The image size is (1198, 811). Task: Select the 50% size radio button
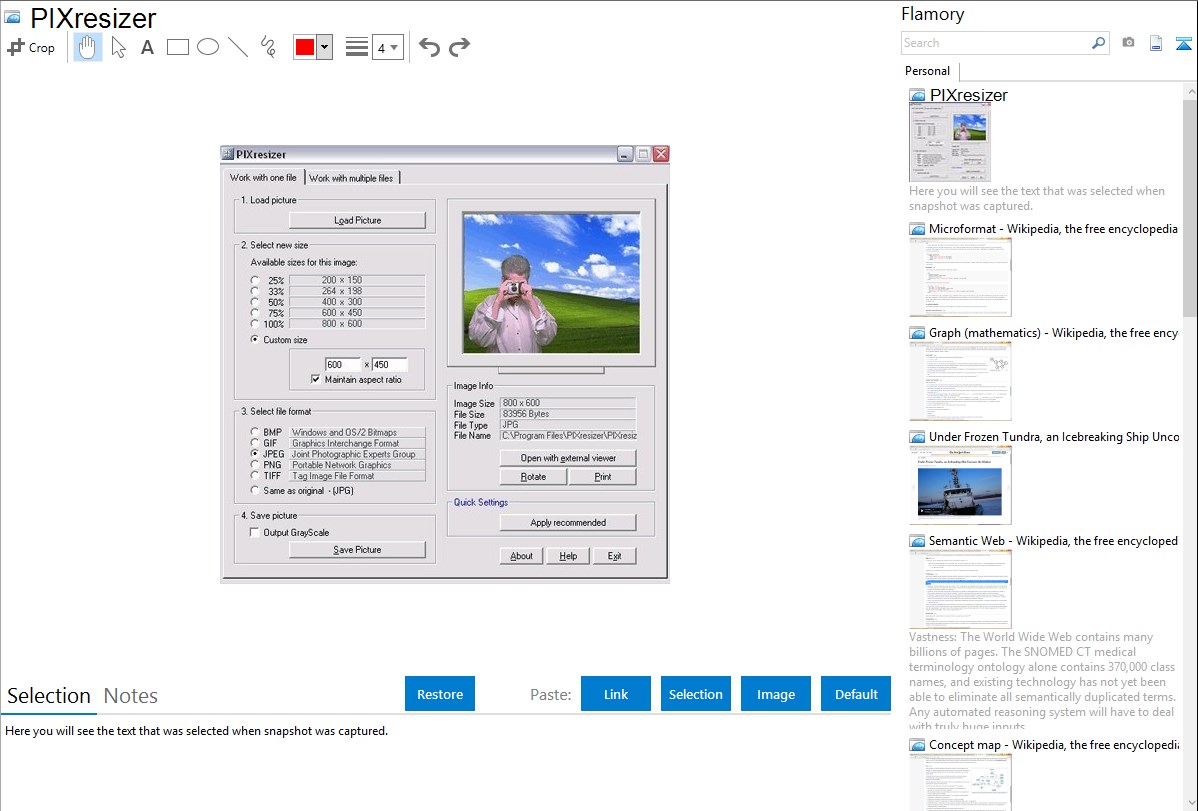(255, 302)
